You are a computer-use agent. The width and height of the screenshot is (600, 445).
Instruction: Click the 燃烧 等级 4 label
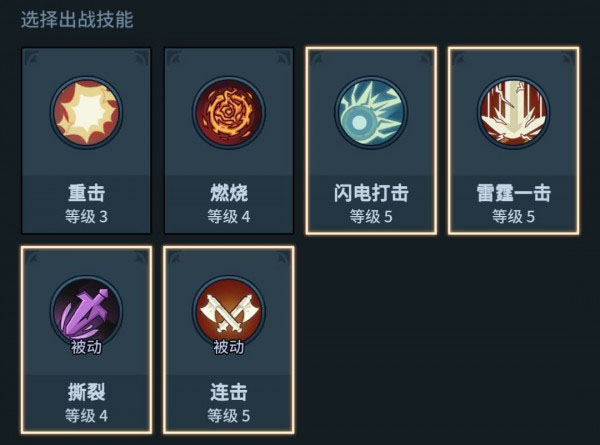(228, 217)
